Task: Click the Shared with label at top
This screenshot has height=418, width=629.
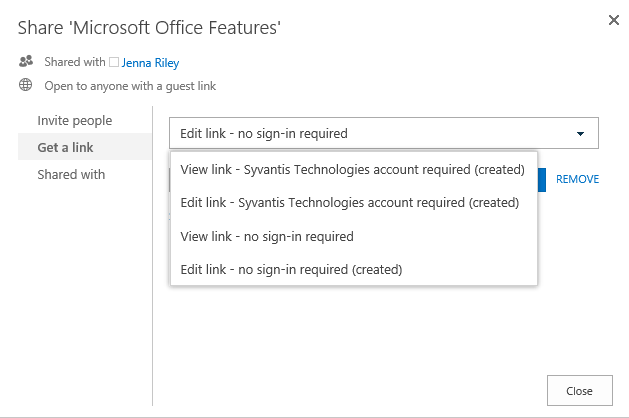Action: pyautogui.click(x=75, y=62)
